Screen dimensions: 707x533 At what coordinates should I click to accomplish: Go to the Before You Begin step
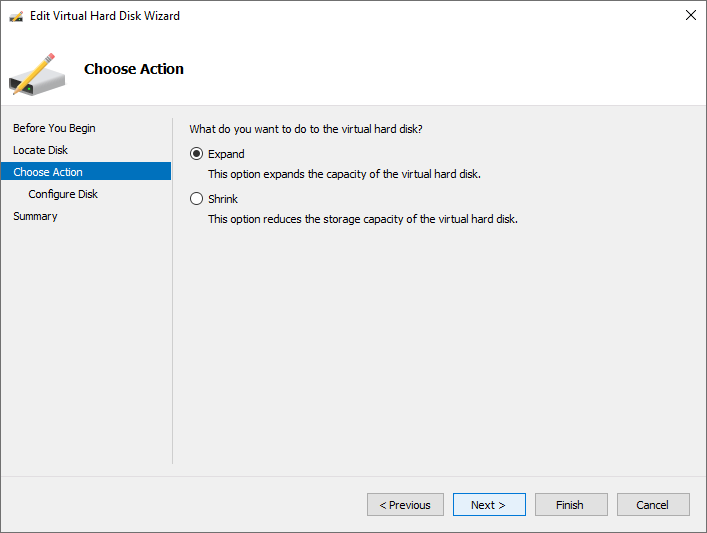(54, 128)
